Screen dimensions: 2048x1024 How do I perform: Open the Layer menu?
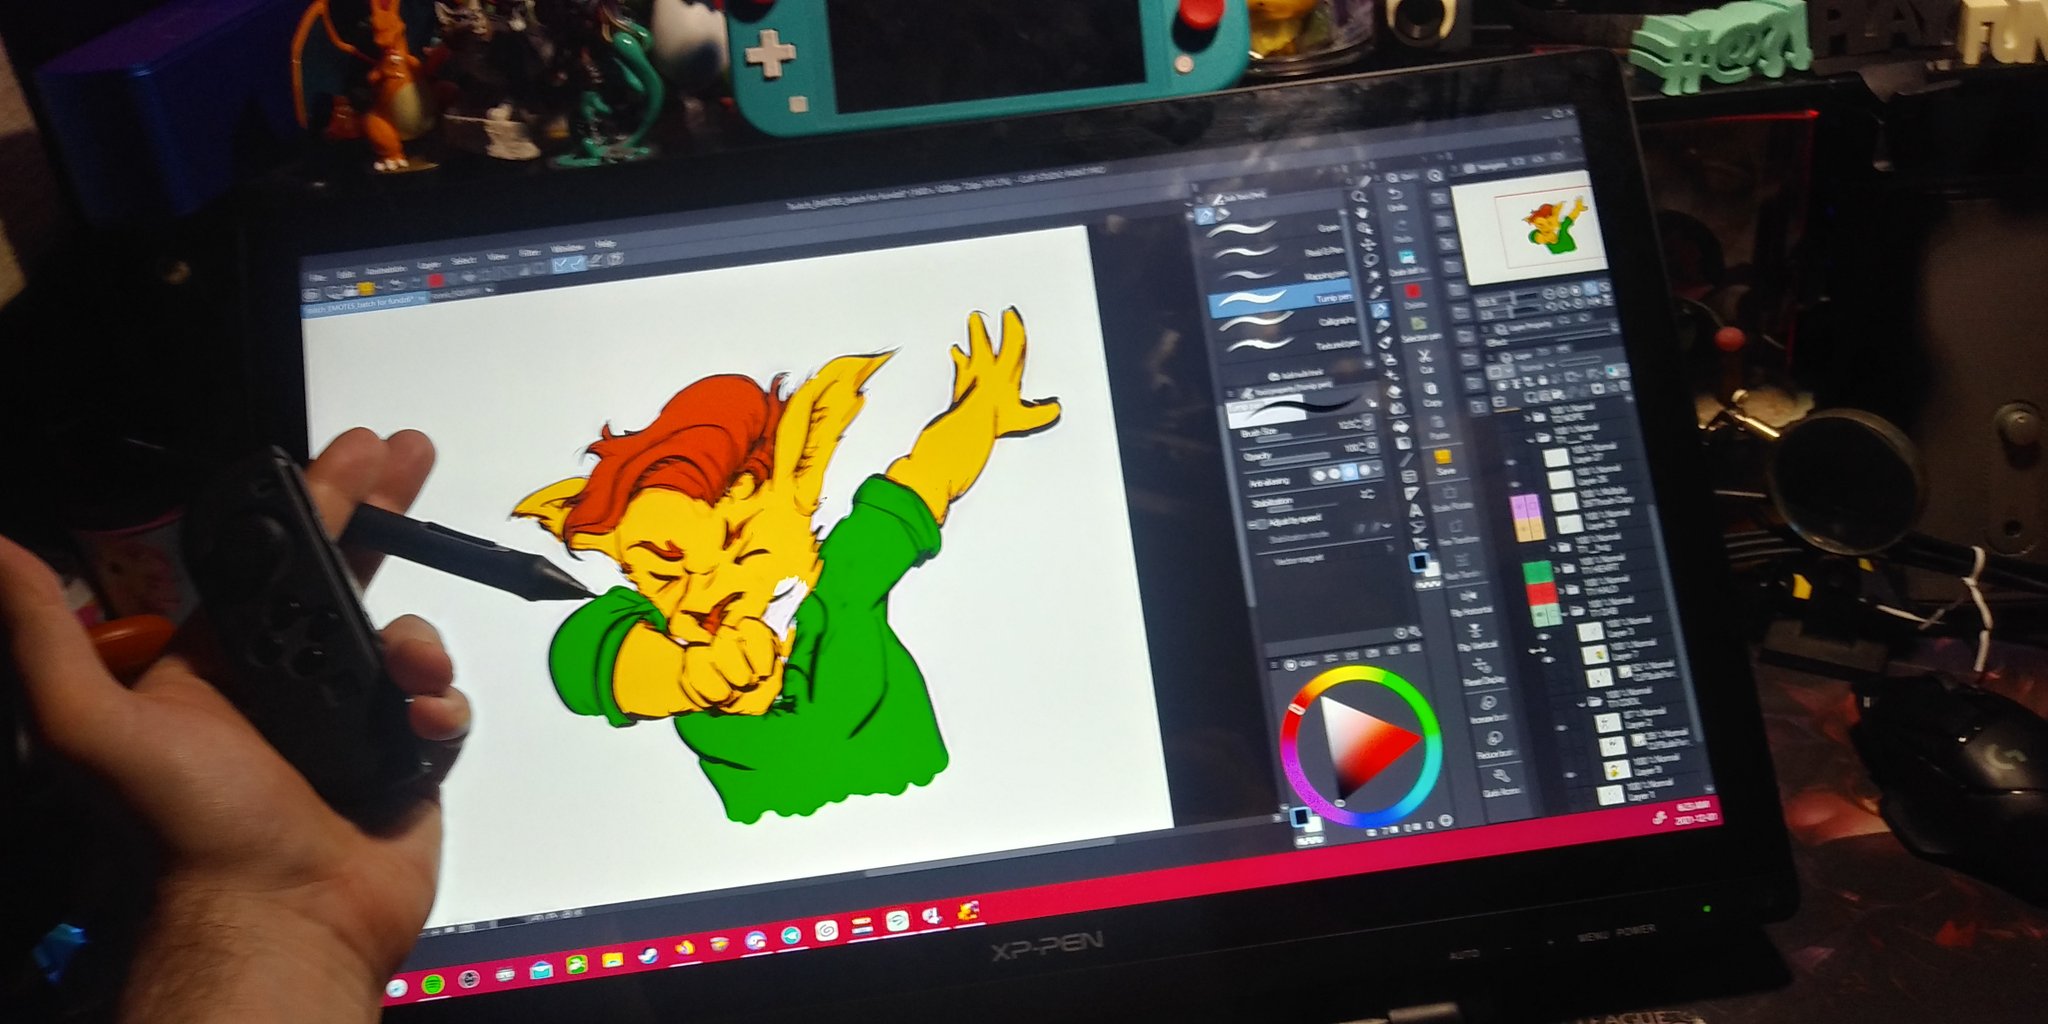(427, 265)
